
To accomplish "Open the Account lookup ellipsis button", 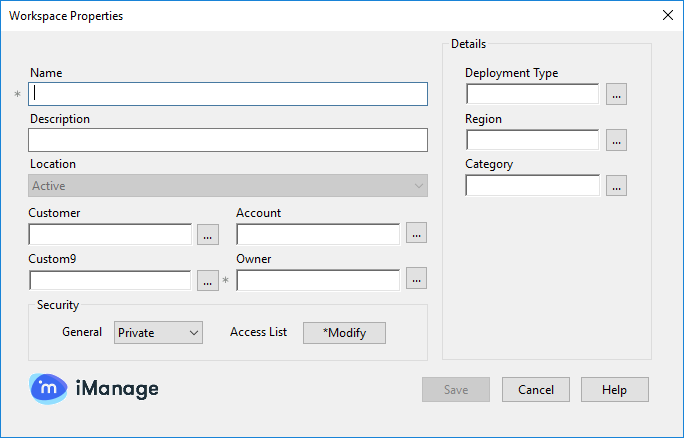I will click(x=416, y=234).
